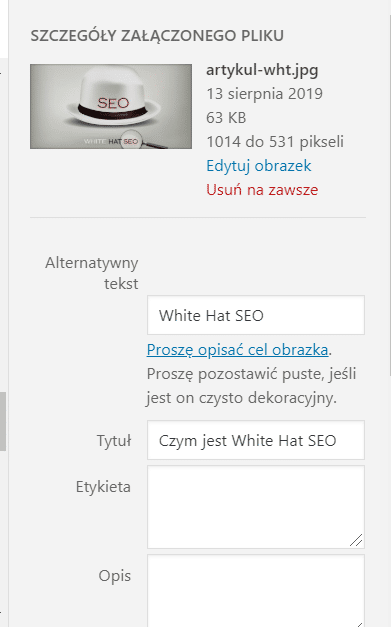Click the Alternatywny tekst label

coord(92,273)
